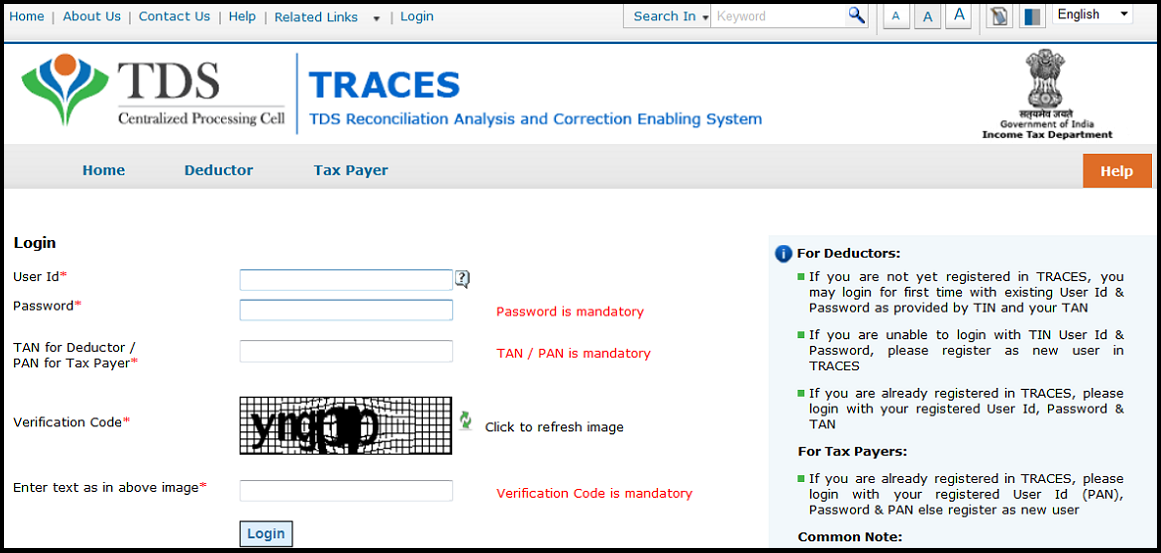Click the 'Click to refresh image' text
The height and width of the screenshot is (553, 1161).
tap(554, 427)
